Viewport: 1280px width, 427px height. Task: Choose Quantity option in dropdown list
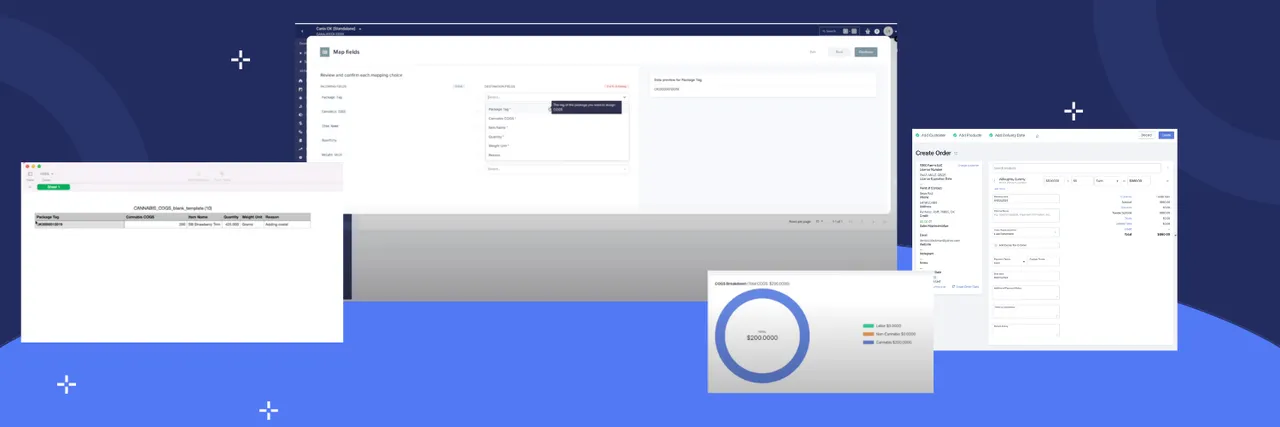(x=556, y=137)
